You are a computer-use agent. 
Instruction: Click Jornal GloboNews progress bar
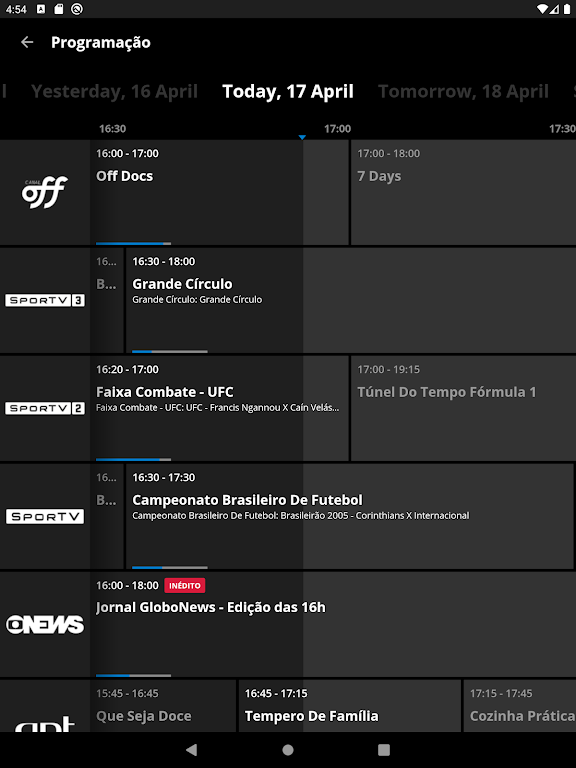tap(133, 675)
